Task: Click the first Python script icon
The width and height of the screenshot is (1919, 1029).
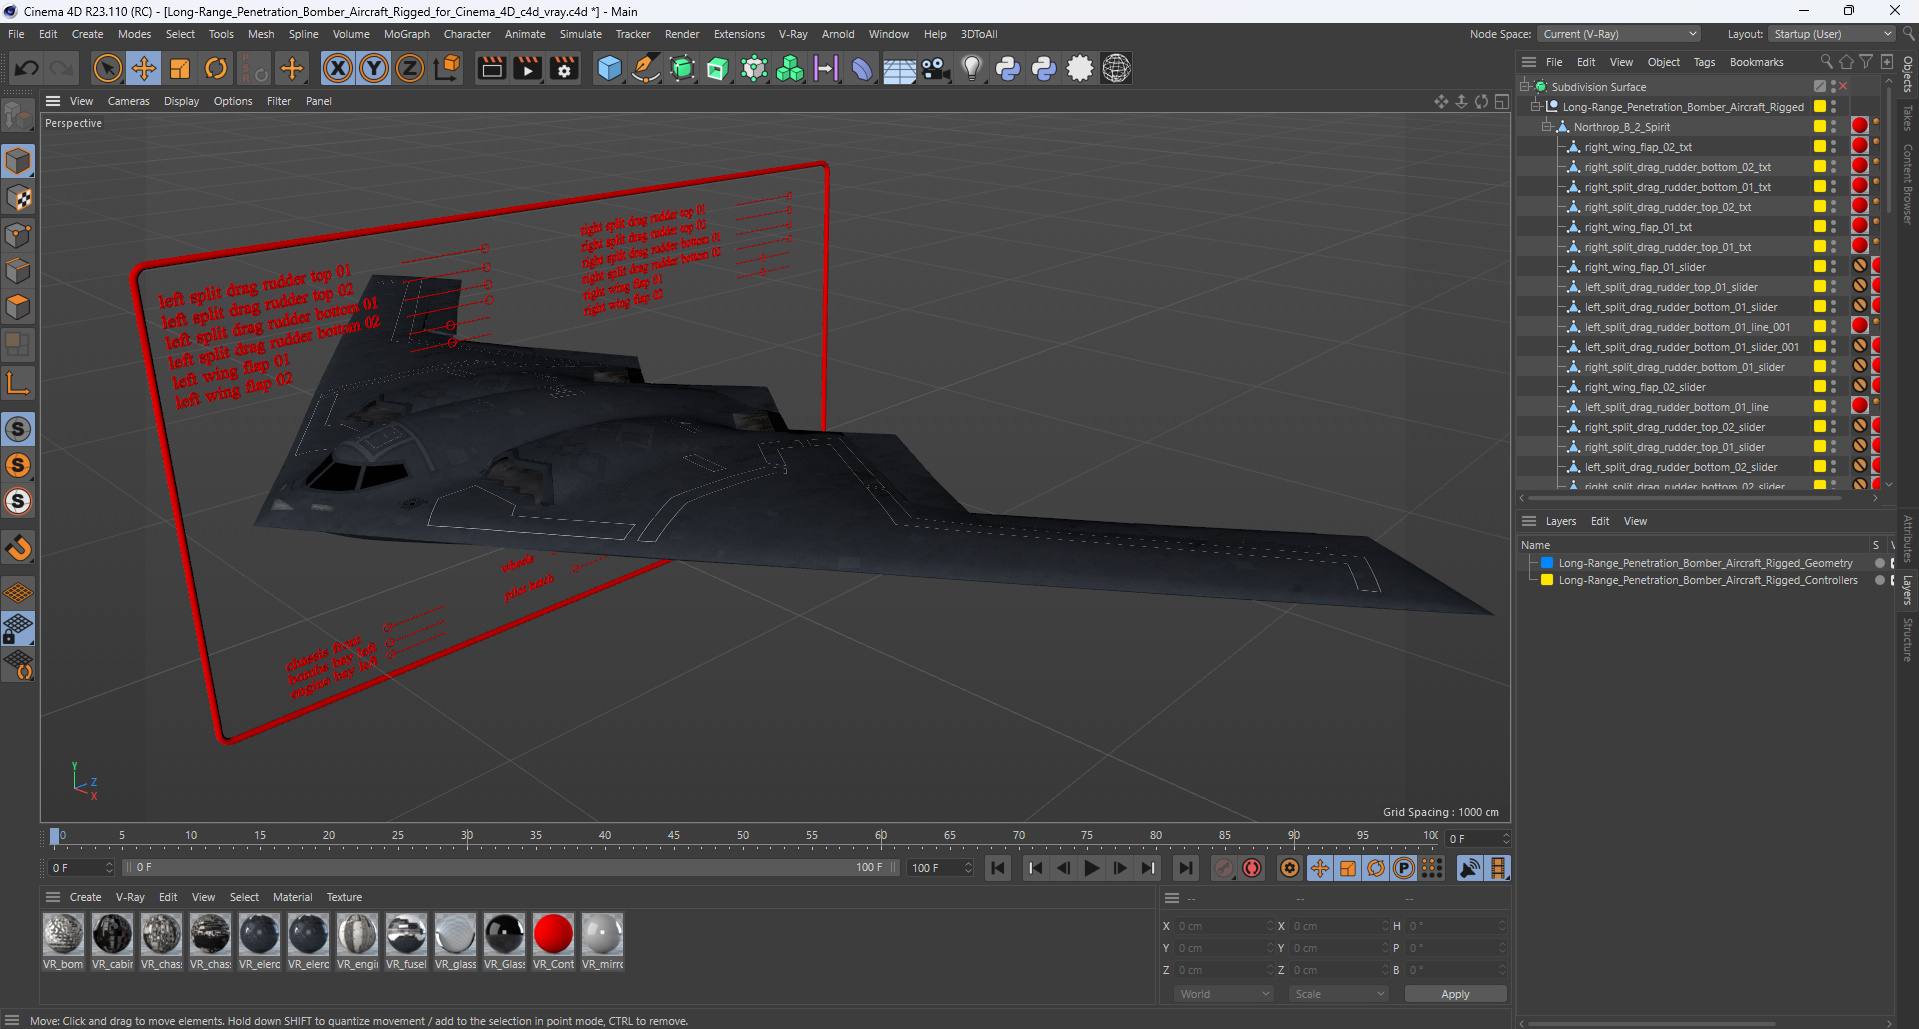Action: [x=1008, y=68]
